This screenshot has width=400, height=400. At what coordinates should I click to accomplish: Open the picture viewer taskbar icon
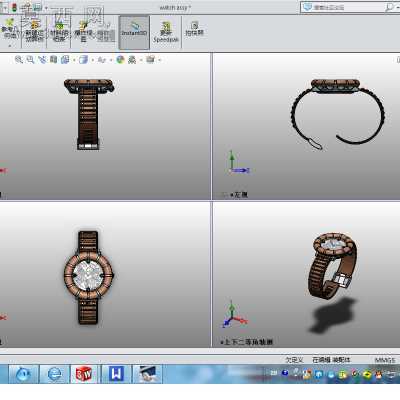148,374
